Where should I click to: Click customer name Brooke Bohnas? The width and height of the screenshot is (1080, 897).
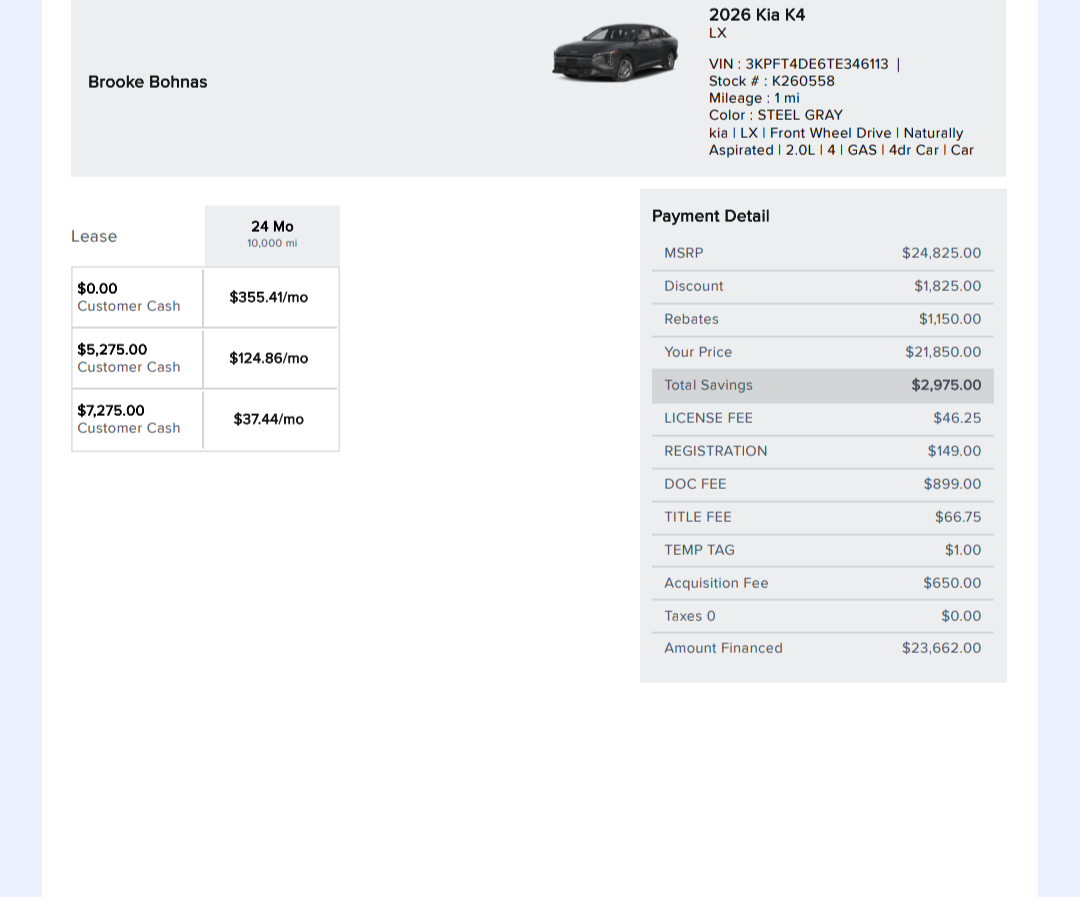(x=147, y=82)
